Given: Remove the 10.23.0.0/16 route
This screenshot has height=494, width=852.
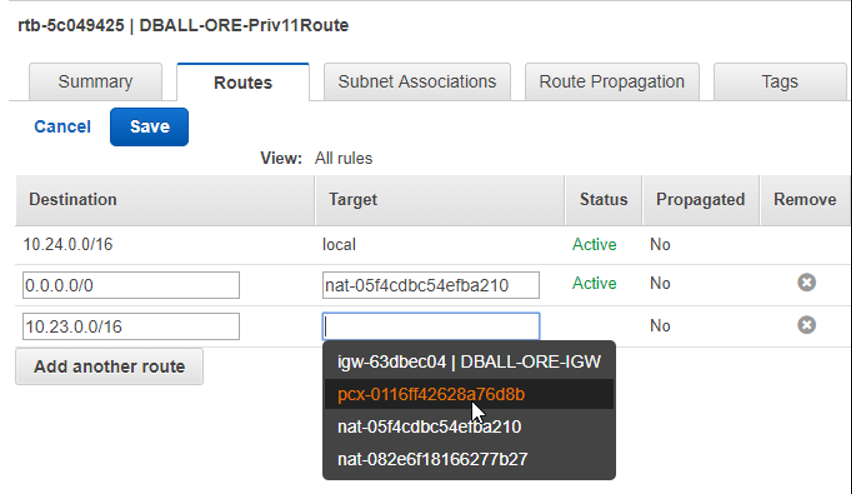Looking at the screenshot, I should tap(806, 325).
